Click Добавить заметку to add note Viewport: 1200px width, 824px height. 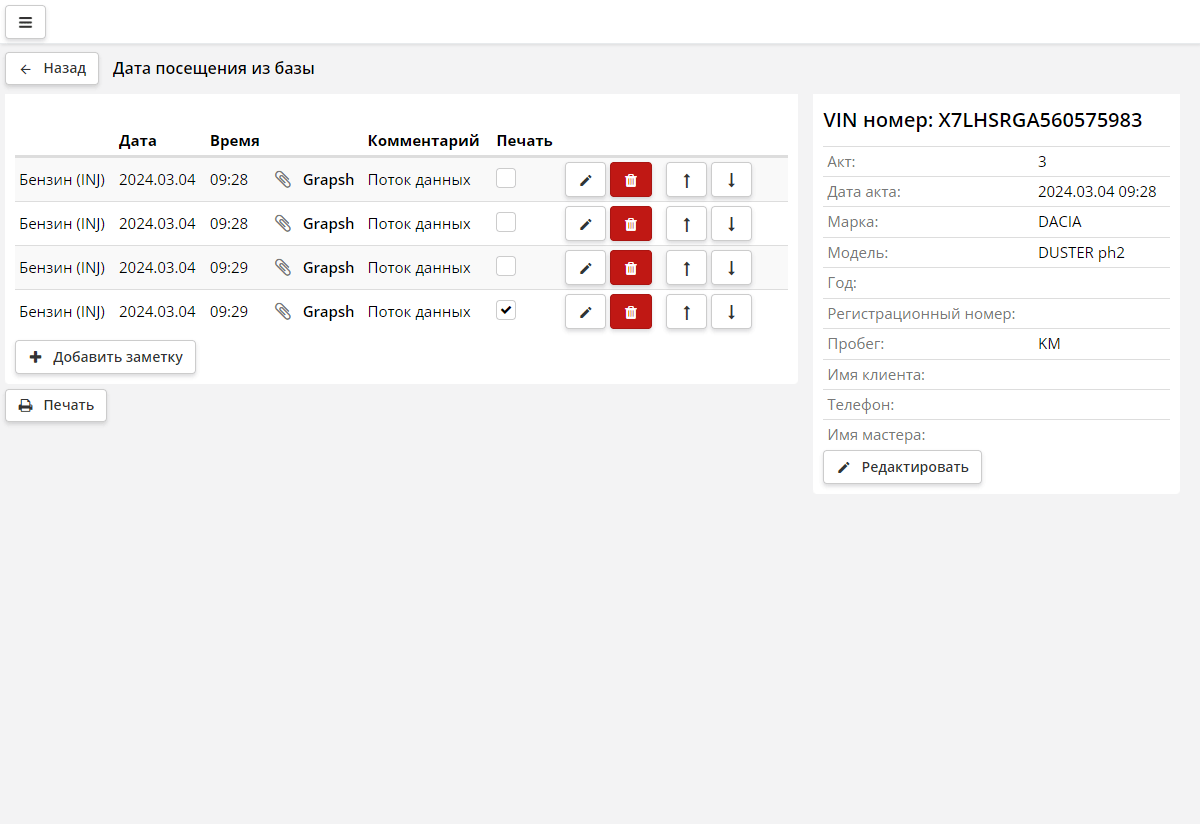pyautogui.click(x=105, y=357)
